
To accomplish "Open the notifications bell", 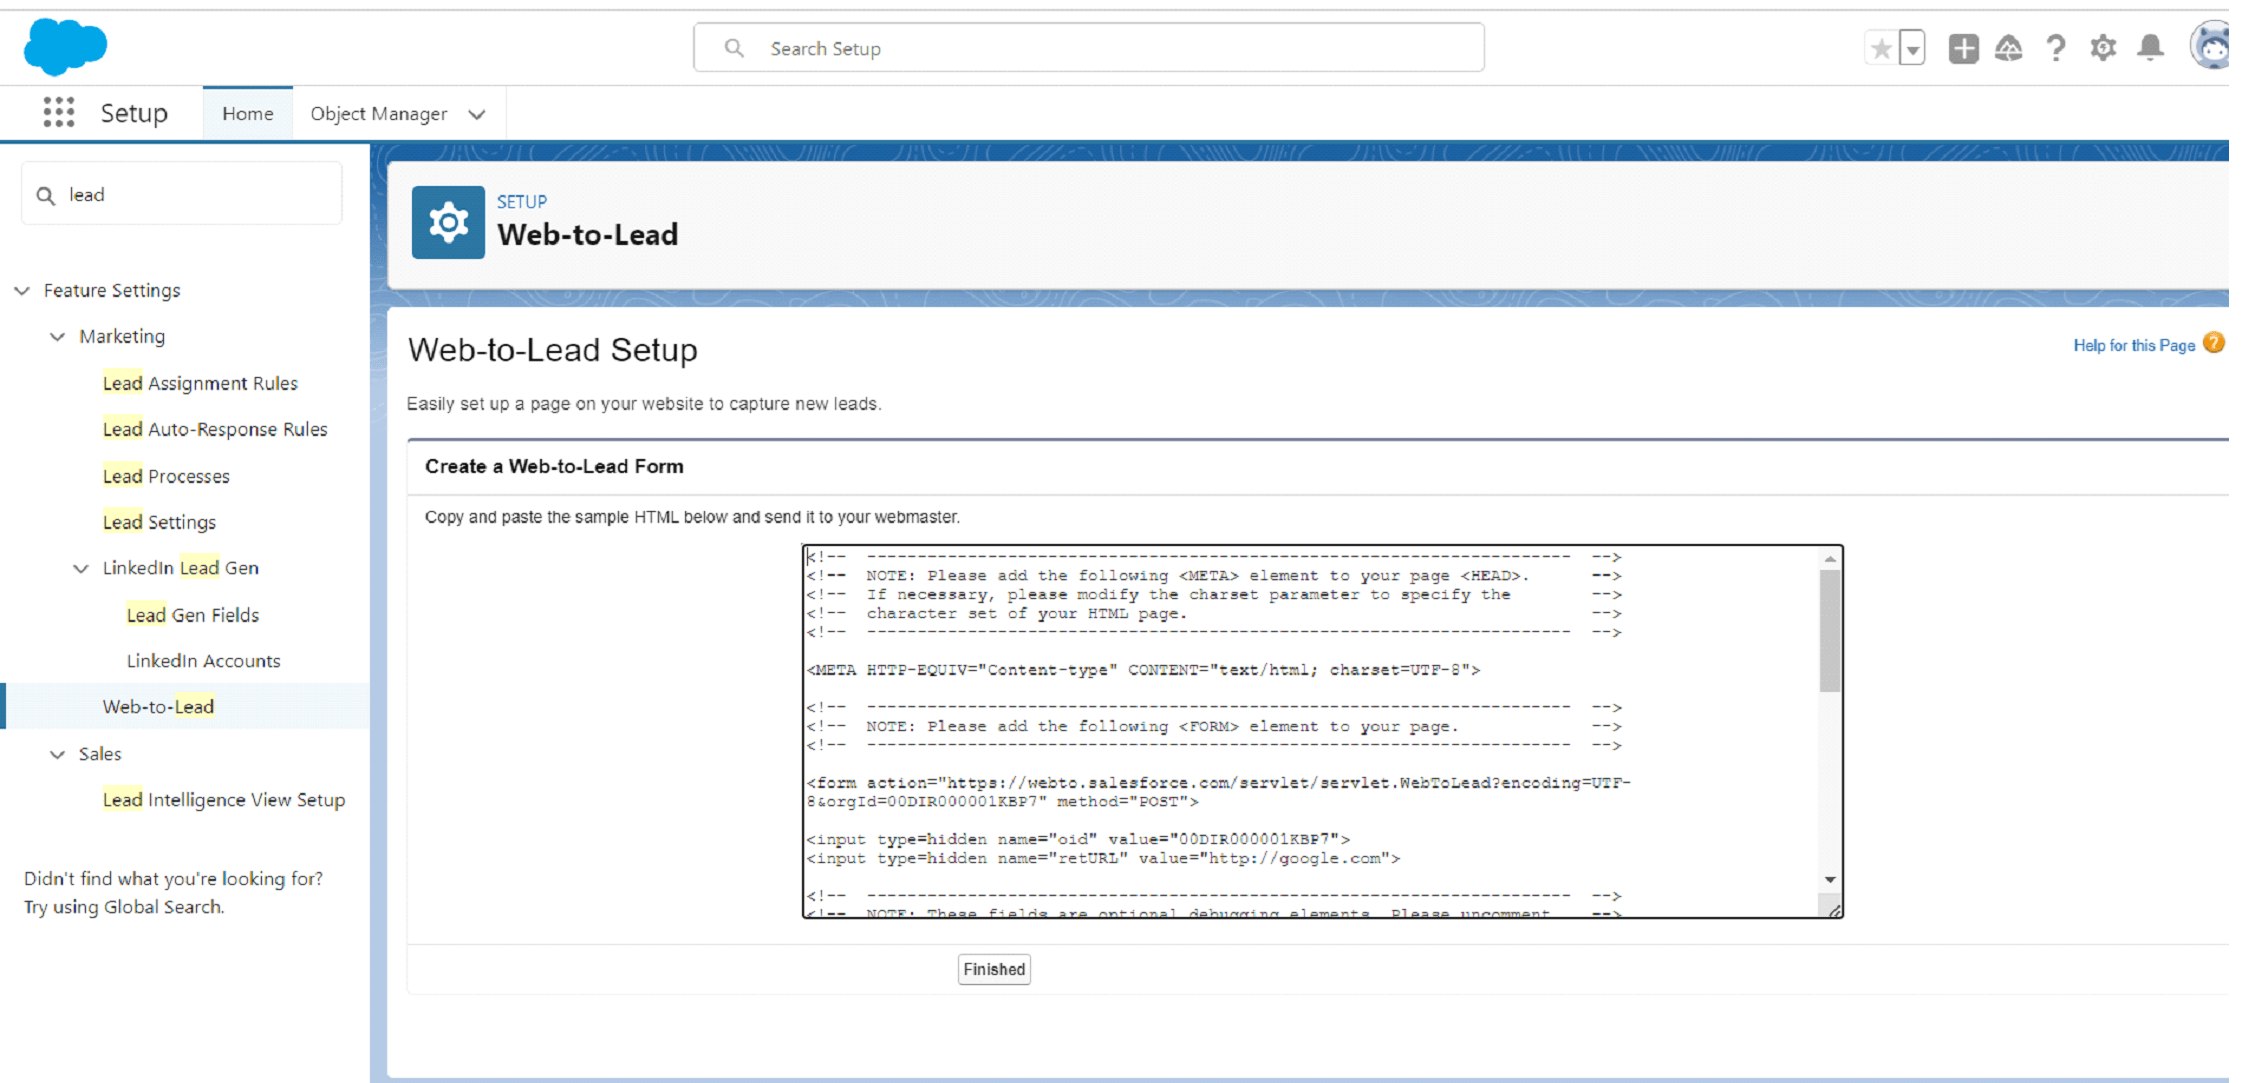I will [x=2150, y=48].
